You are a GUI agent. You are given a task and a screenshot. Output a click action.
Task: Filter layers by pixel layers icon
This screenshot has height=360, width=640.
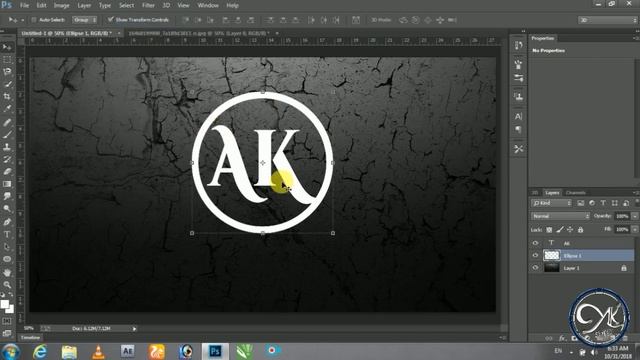[580, 203]
